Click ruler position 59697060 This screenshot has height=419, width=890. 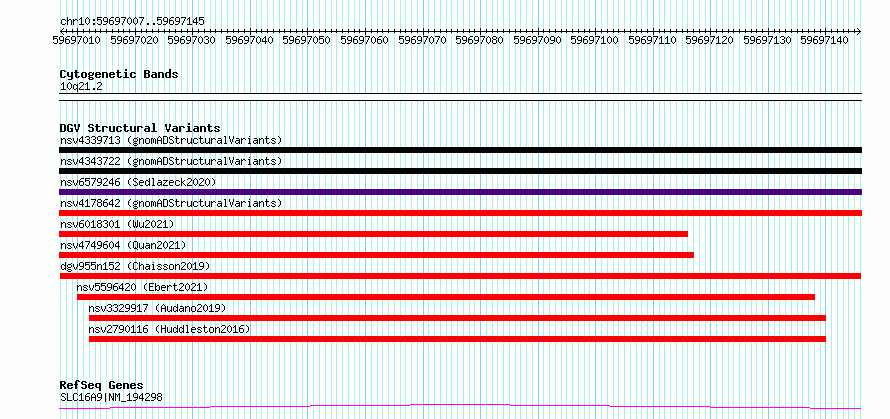point(365,40)
